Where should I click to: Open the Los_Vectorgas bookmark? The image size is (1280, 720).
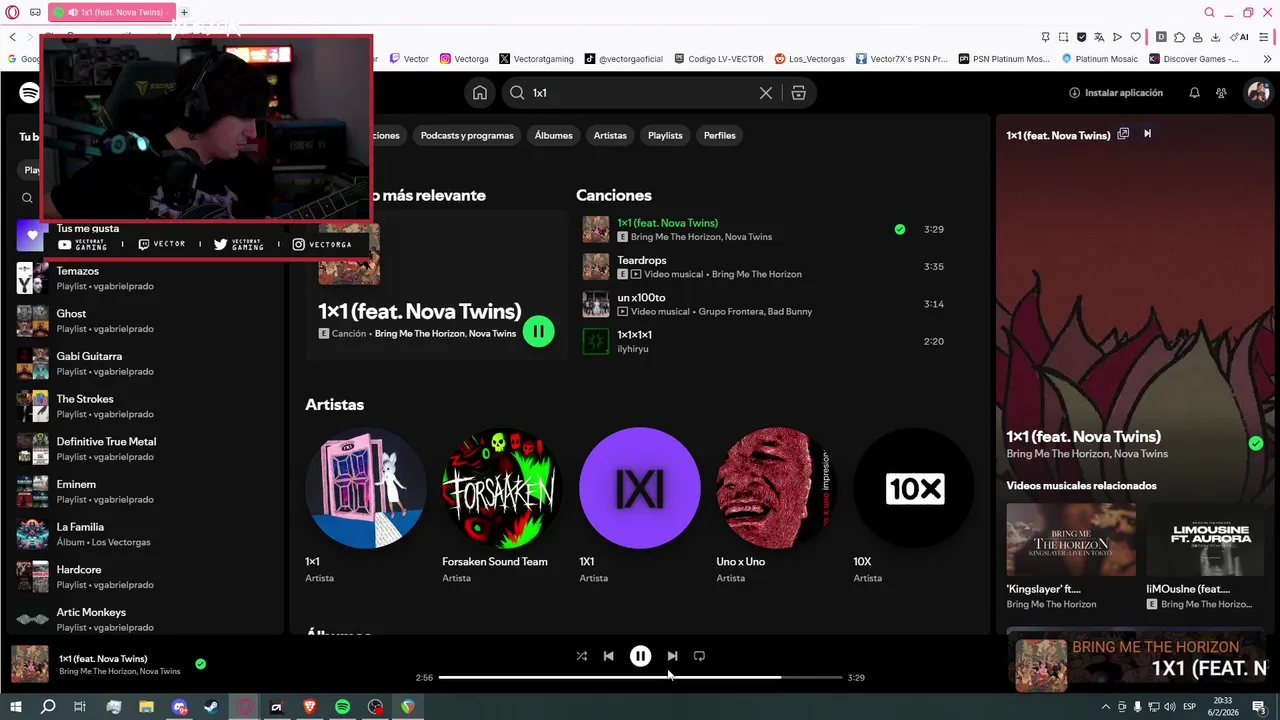coord(809,59)
